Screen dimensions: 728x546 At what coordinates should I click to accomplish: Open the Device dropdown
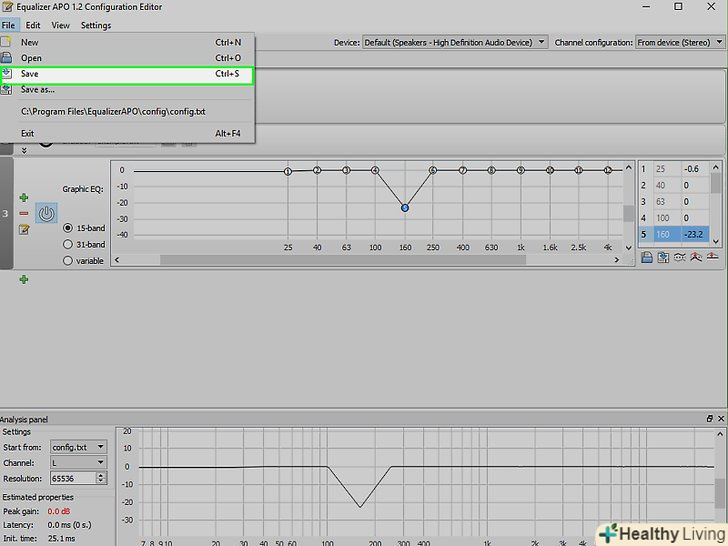455,42
